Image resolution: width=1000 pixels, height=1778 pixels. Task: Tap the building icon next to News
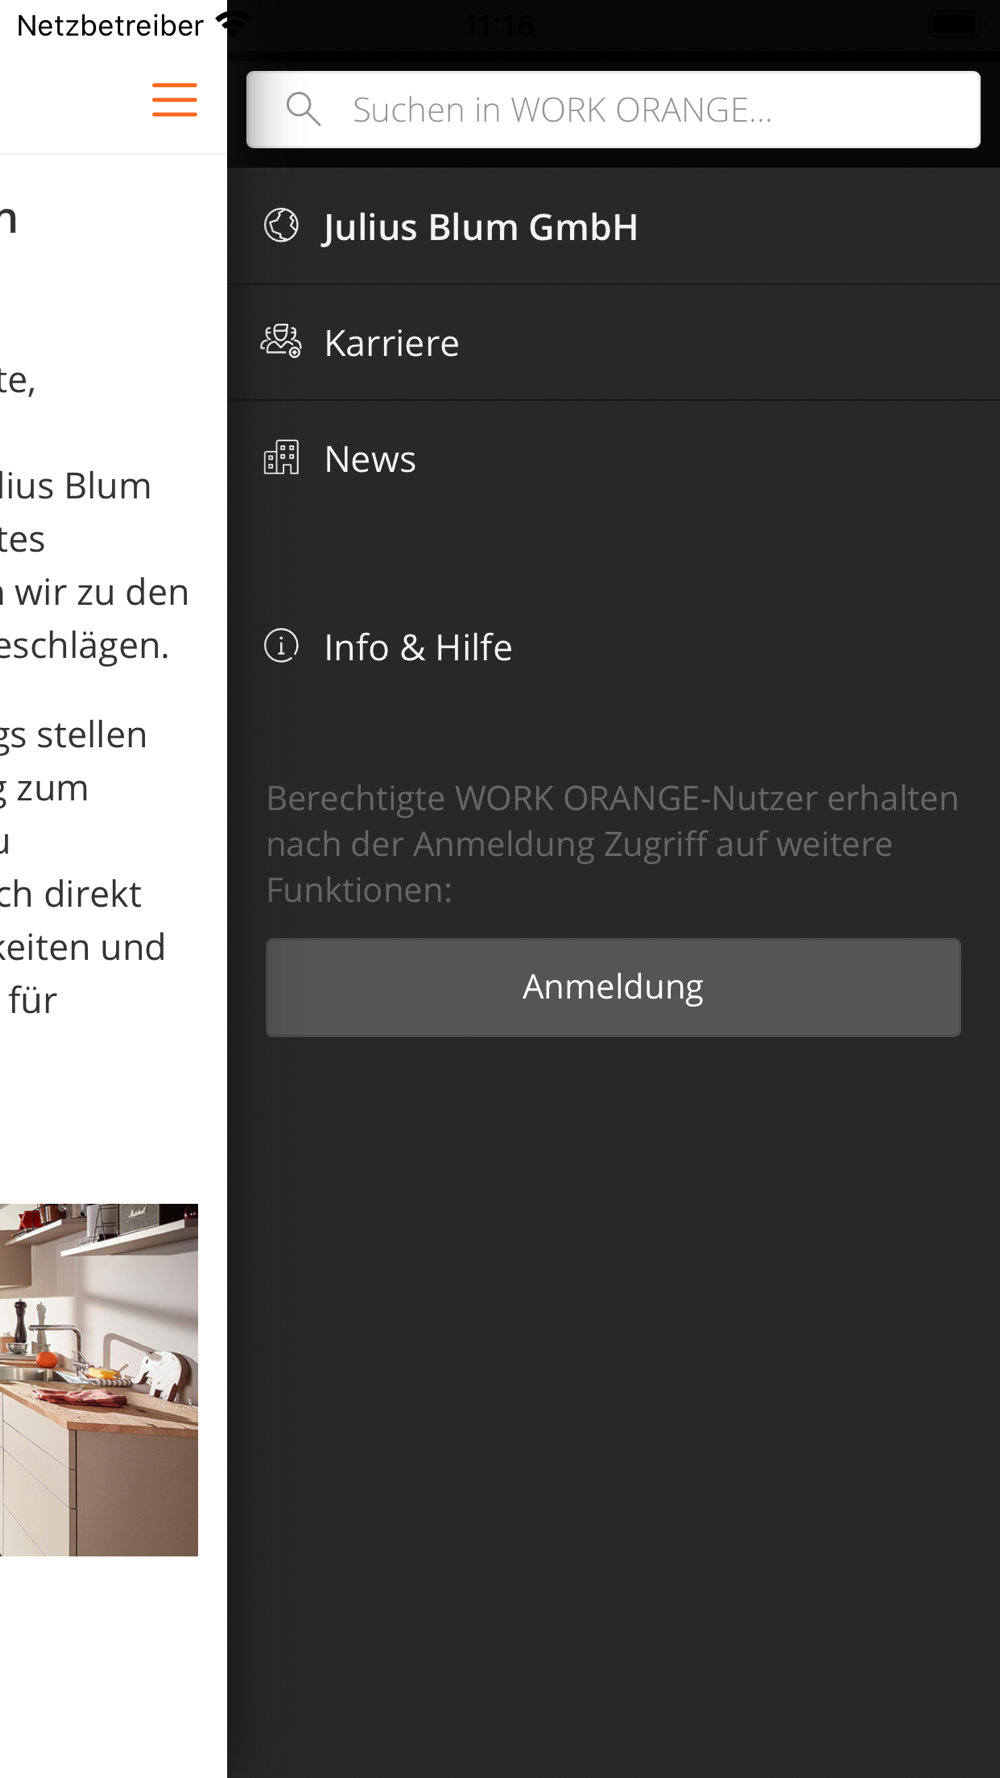click(281, 458)
